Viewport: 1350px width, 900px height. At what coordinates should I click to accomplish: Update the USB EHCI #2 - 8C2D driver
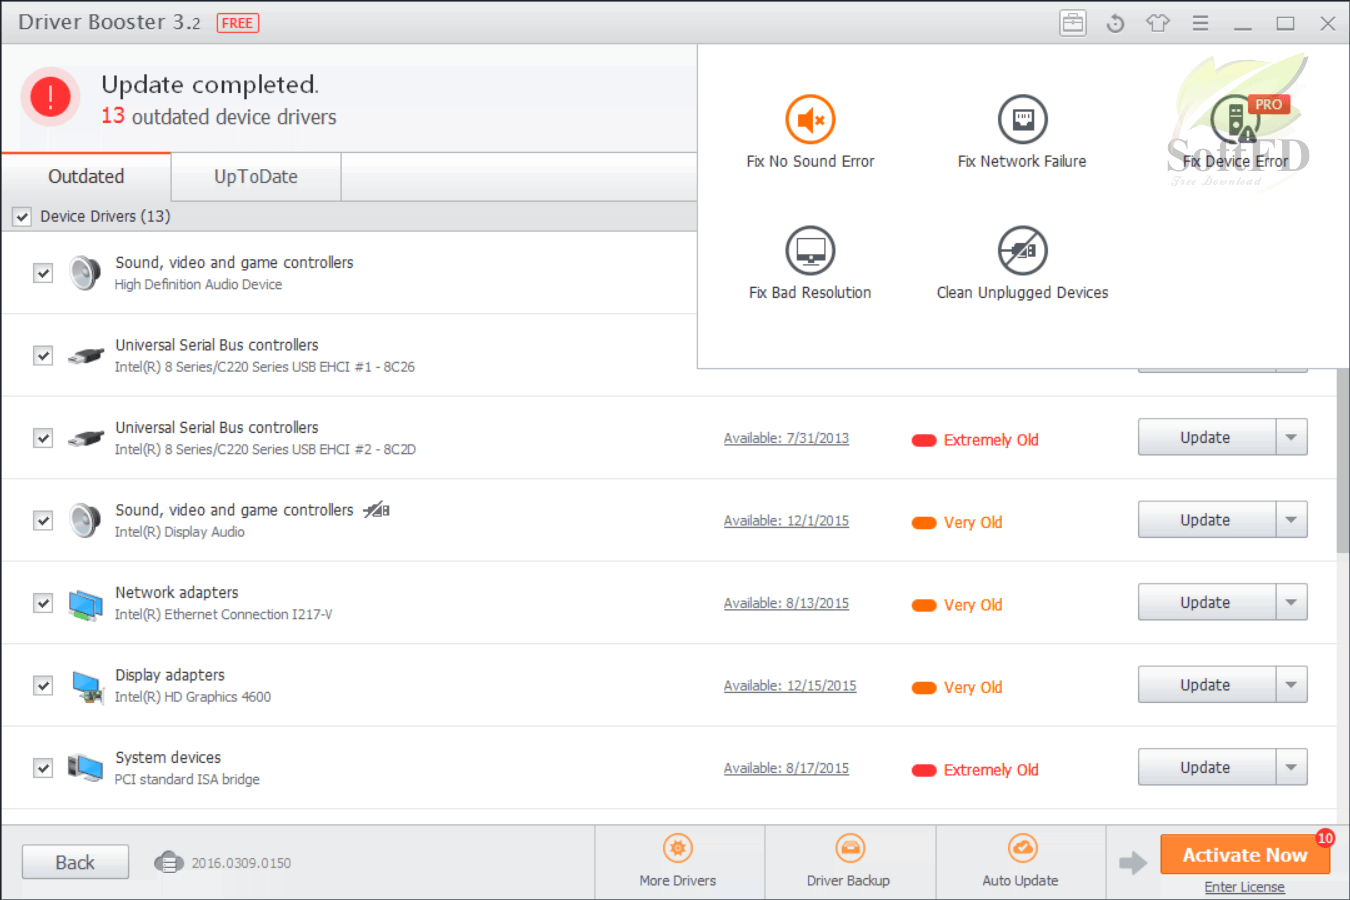[x=1206, y=437]
